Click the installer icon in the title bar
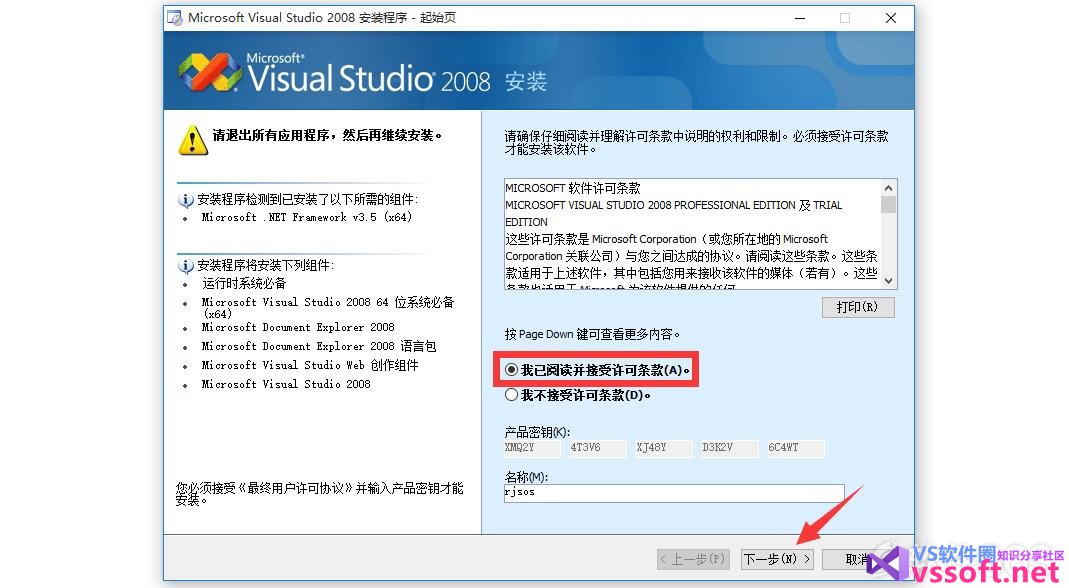The height and width of the screenshot is (588, 1069). point(175,18)
